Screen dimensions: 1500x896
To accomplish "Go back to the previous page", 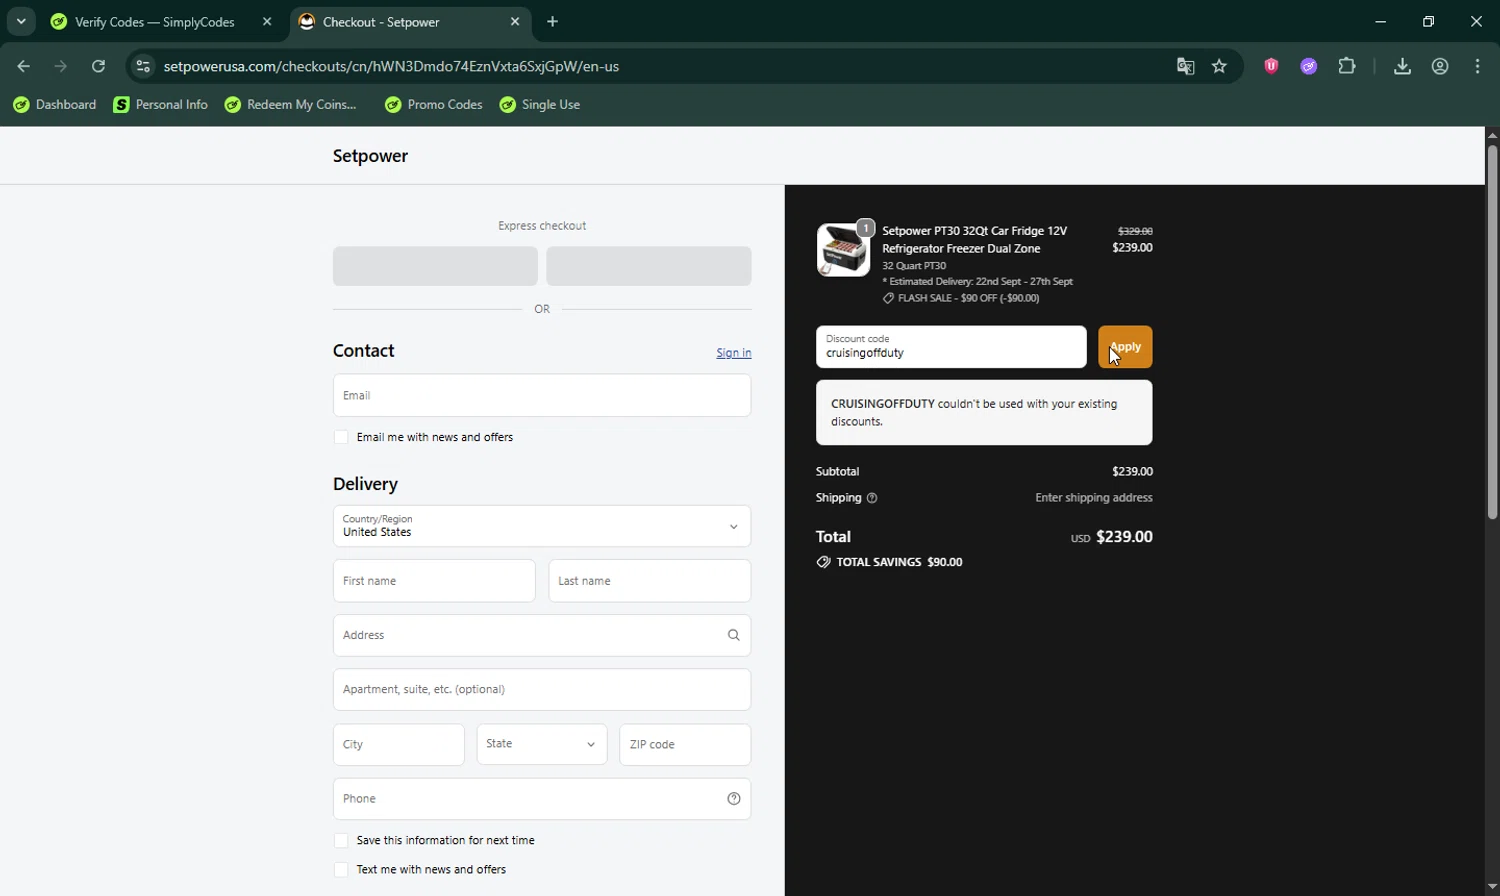I will (24, 66).
